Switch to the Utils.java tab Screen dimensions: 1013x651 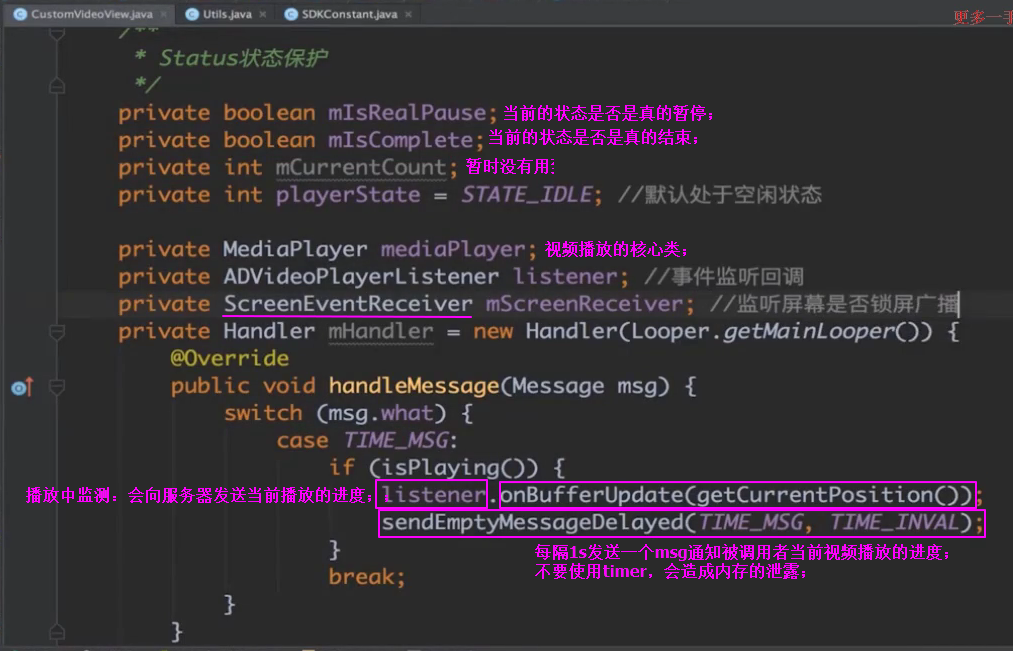(226, 14)
